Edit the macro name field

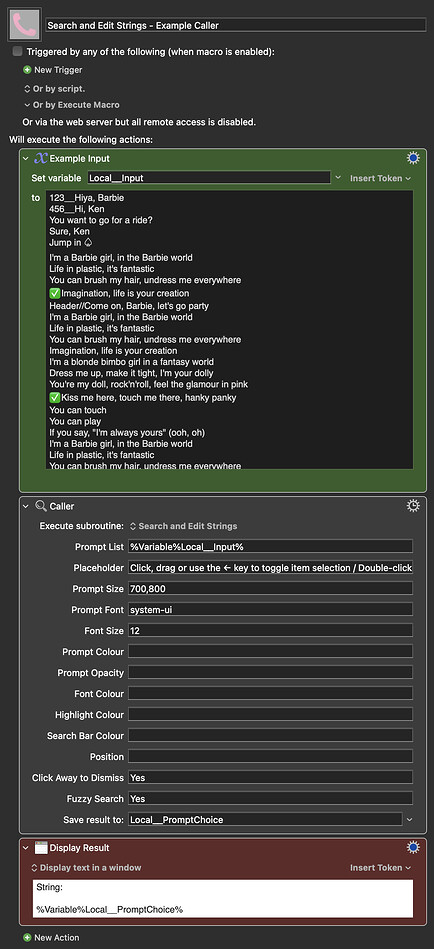(236, 25)
